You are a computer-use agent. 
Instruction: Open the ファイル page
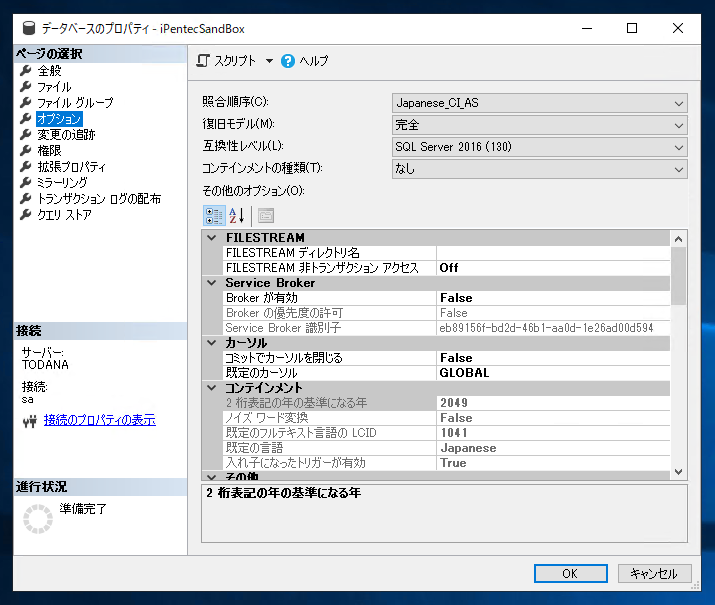click(54, 87)
